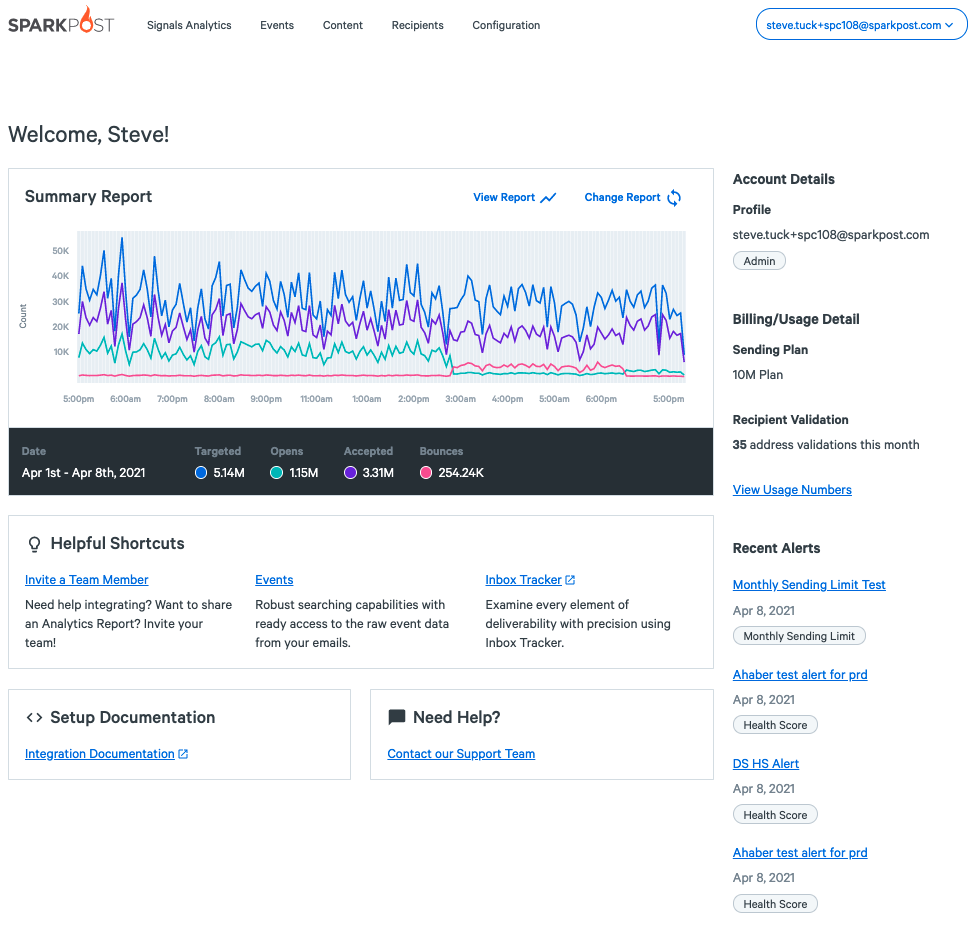Screen dimensions: 978x933
Task: Click Integration Documentation external link icon
Action: [x=183, y=754]
